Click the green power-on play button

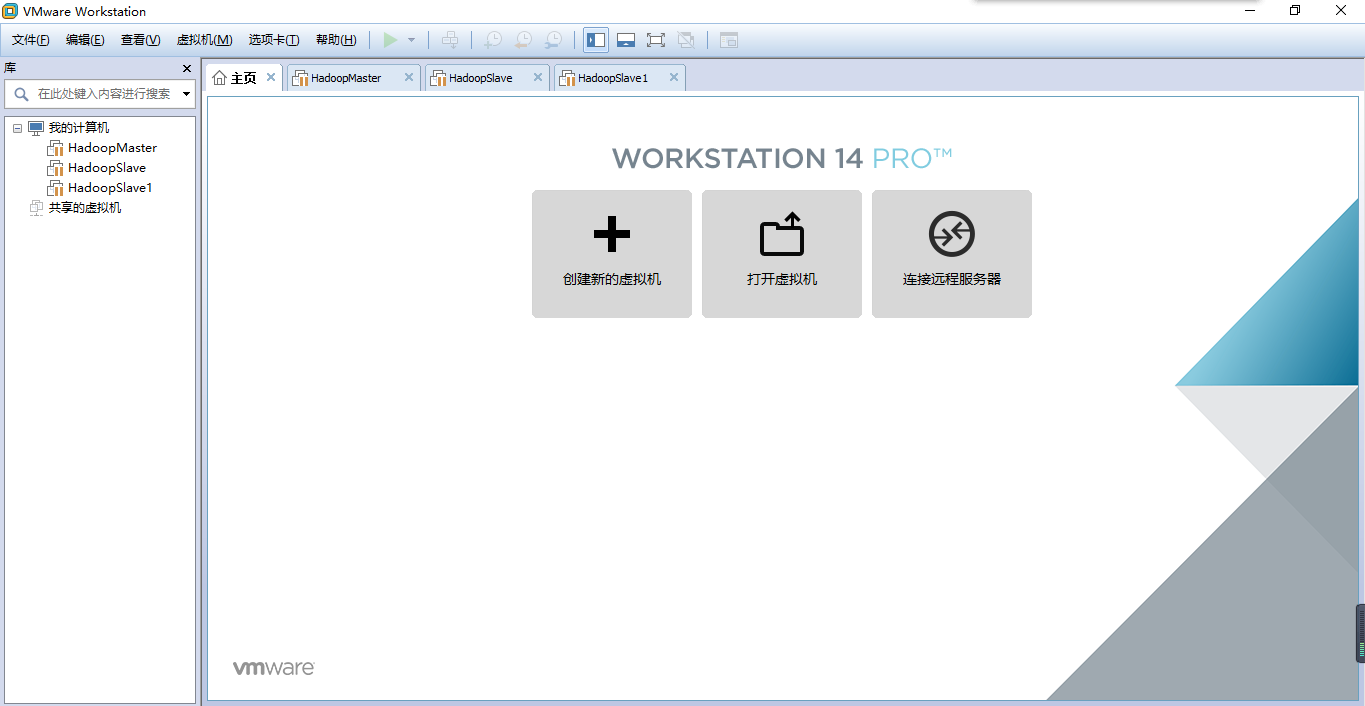coord(390,40)
